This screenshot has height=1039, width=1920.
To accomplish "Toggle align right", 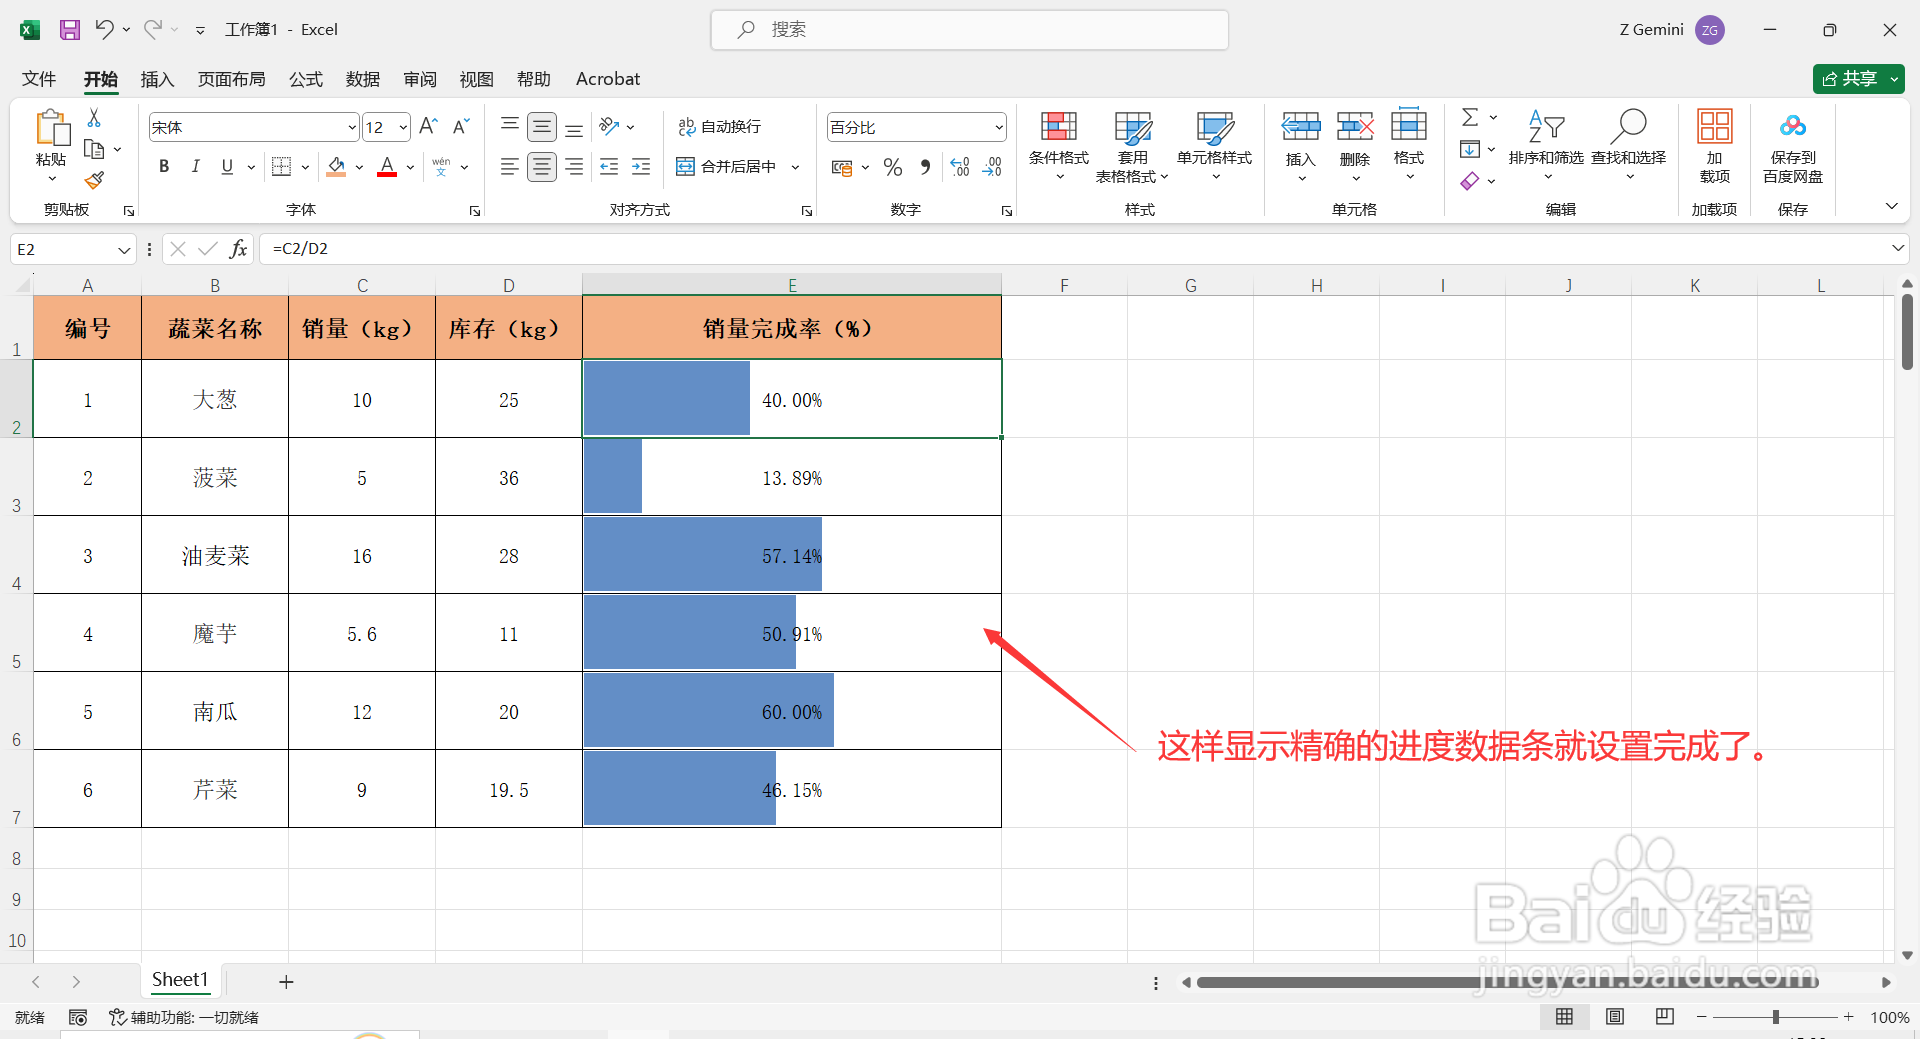I will point(574,167).
